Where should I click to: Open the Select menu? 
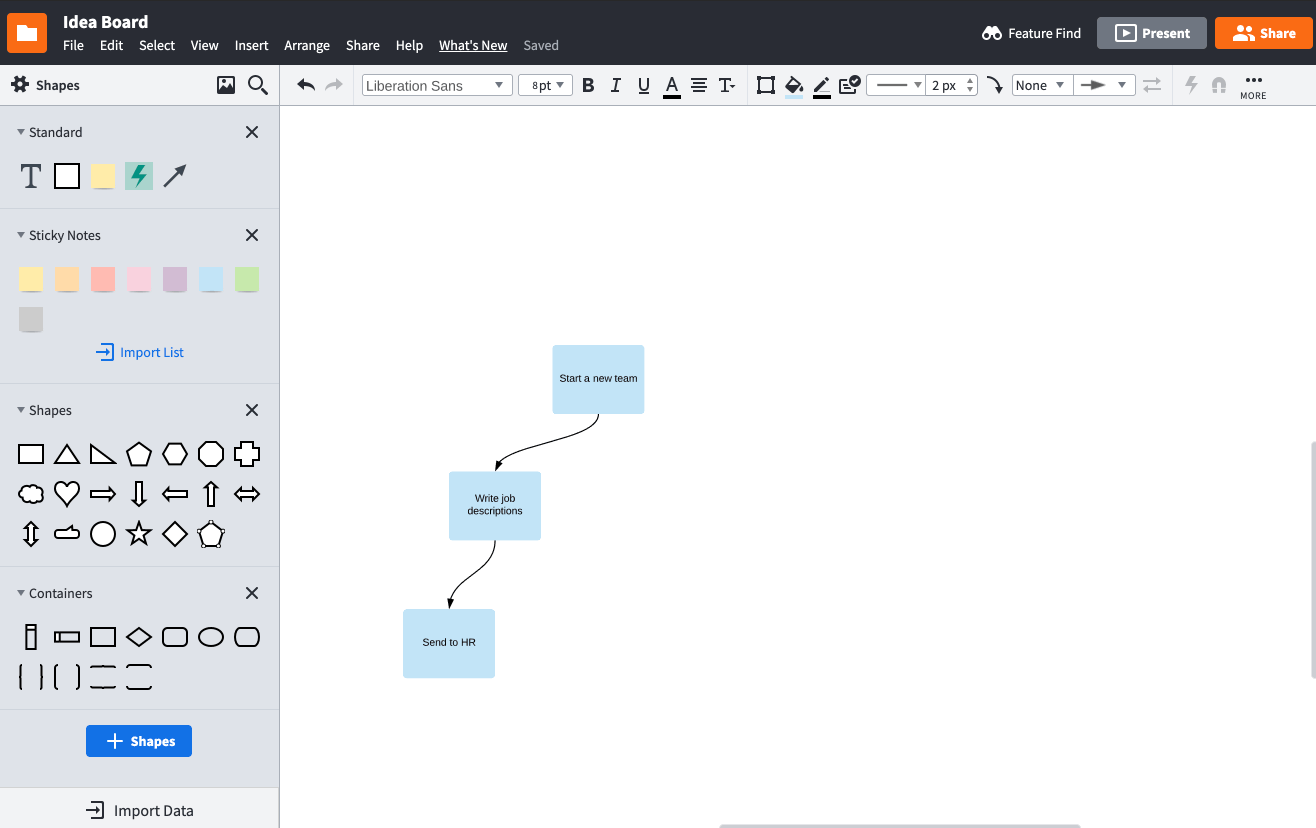coord(157,45)
